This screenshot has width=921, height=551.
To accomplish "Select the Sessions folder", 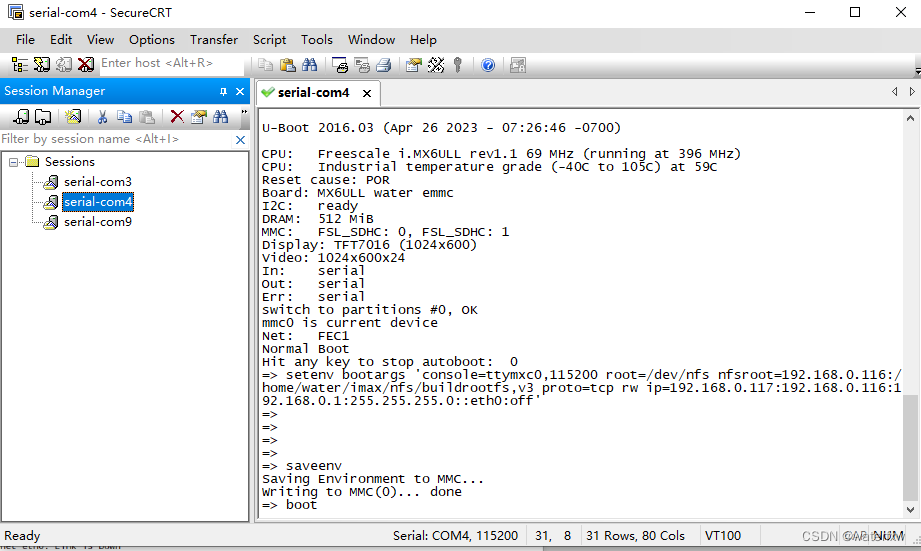I will tap(69, 162).
